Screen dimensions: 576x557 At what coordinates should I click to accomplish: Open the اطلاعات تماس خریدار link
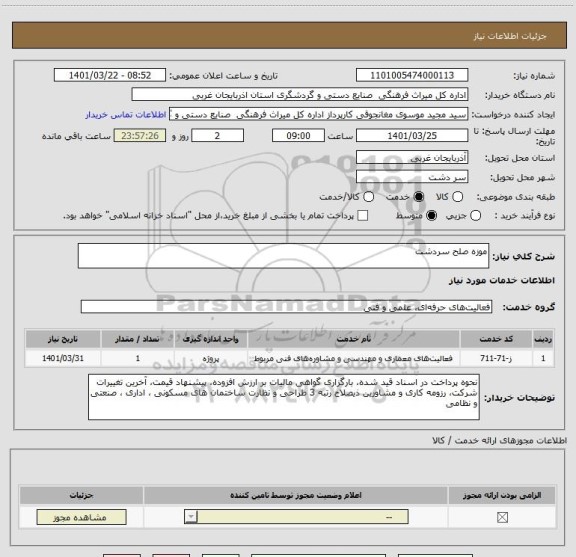pyautogui.click(x=126, y=115)
